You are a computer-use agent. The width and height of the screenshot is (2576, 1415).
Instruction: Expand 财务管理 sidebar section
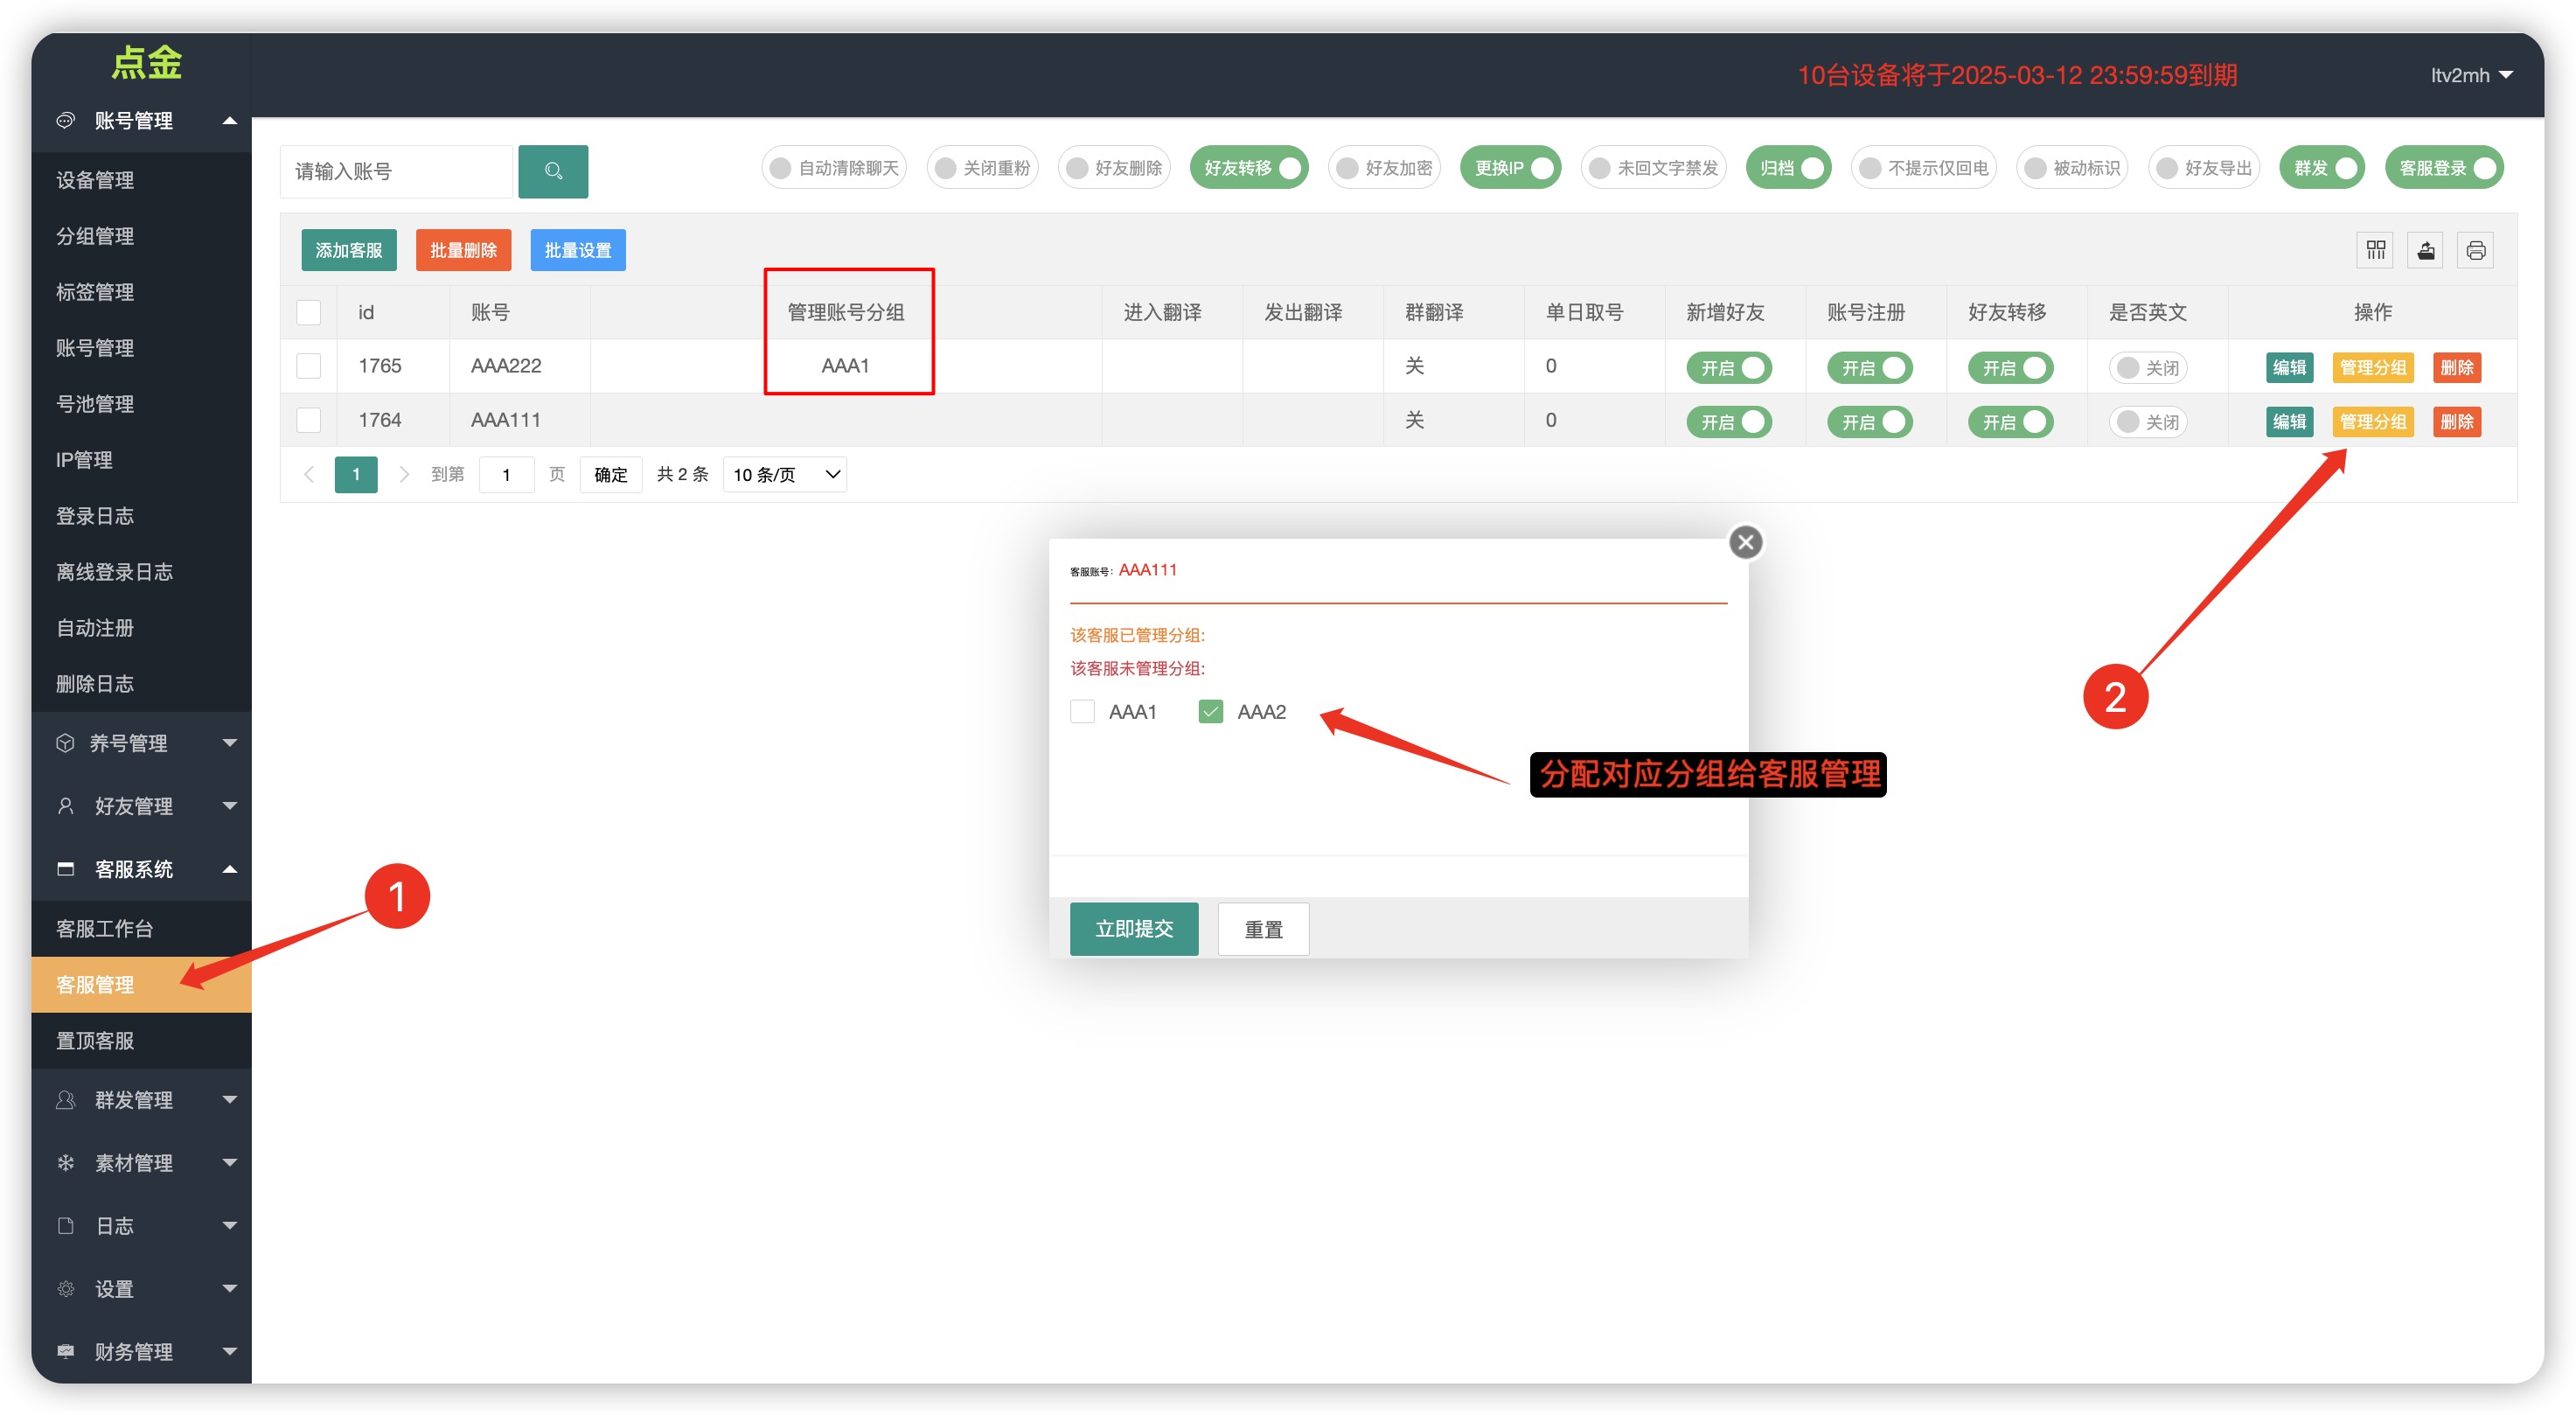(141, 1351)
